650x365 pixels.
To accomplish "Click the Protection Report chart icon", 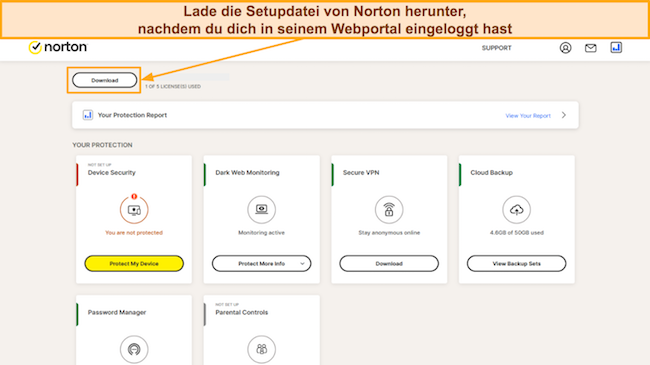I will tap(87, 115).
